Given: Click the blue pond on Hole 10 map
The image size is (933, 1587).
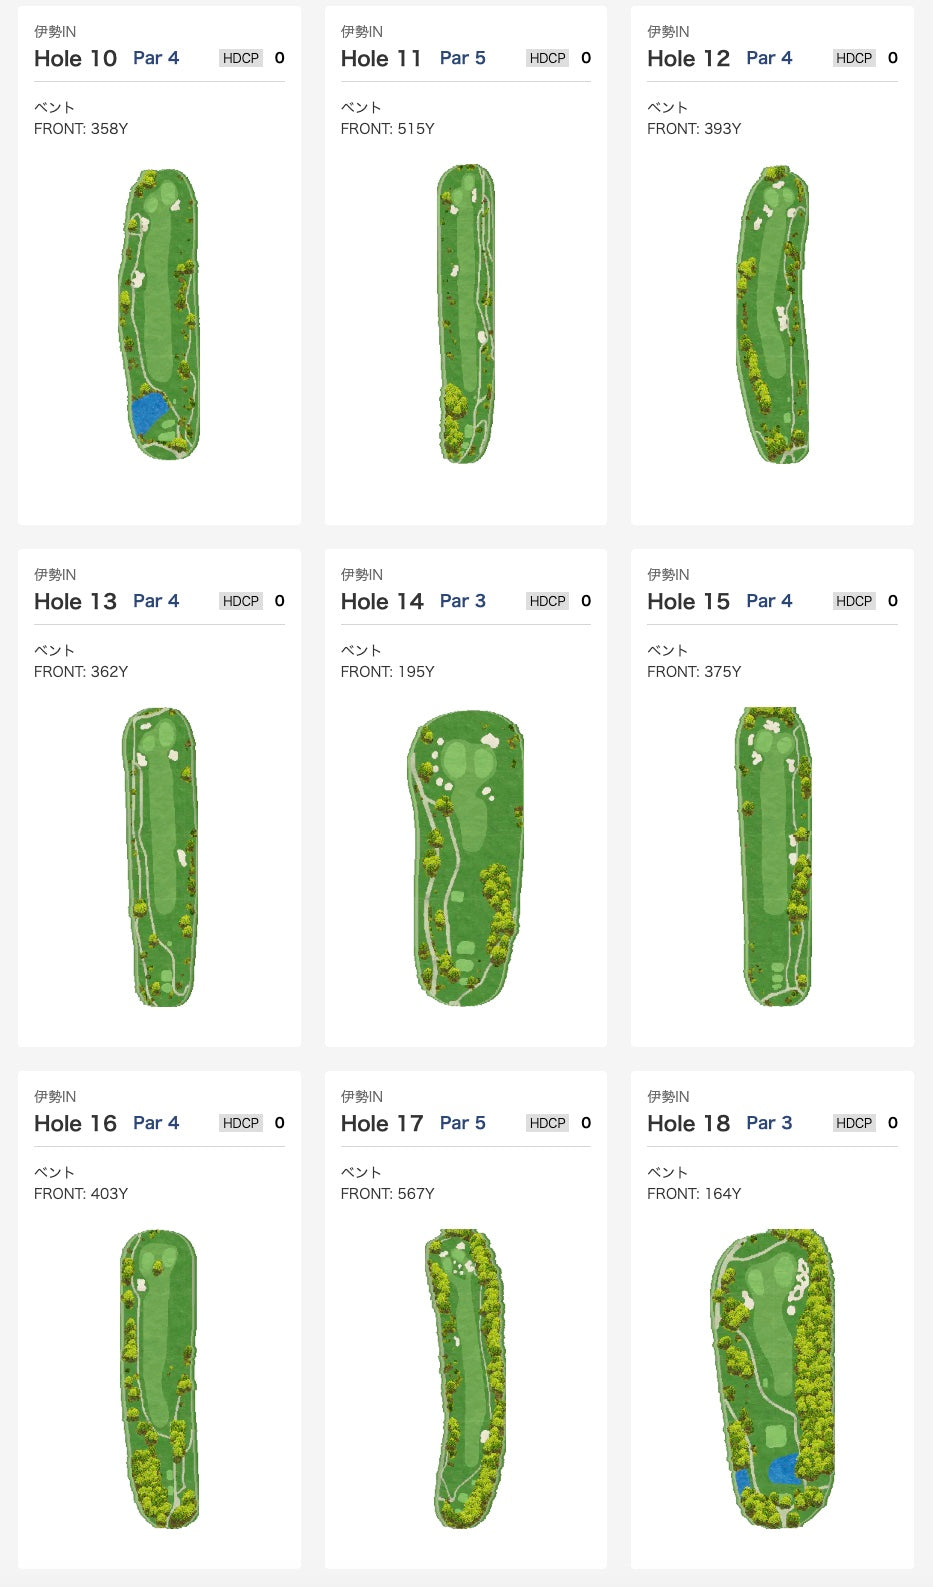Looking at the screenshot, I should (x=149, y=412).
